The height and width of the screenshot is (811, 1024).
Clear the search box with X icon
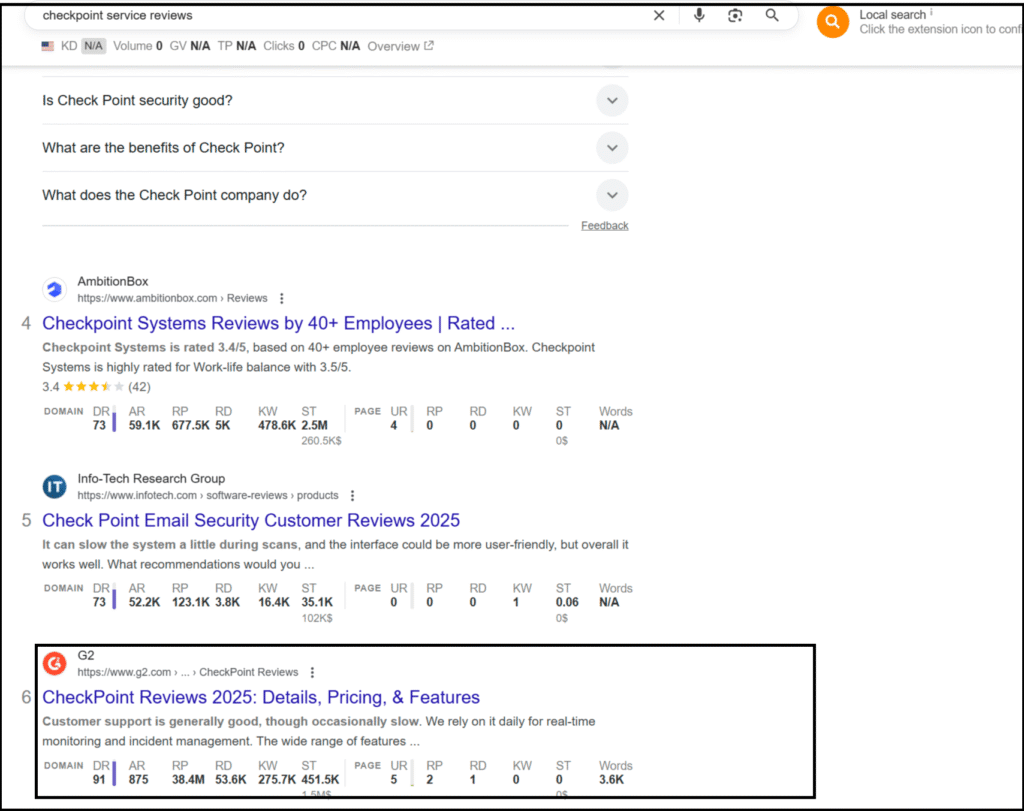coord(659,15)
